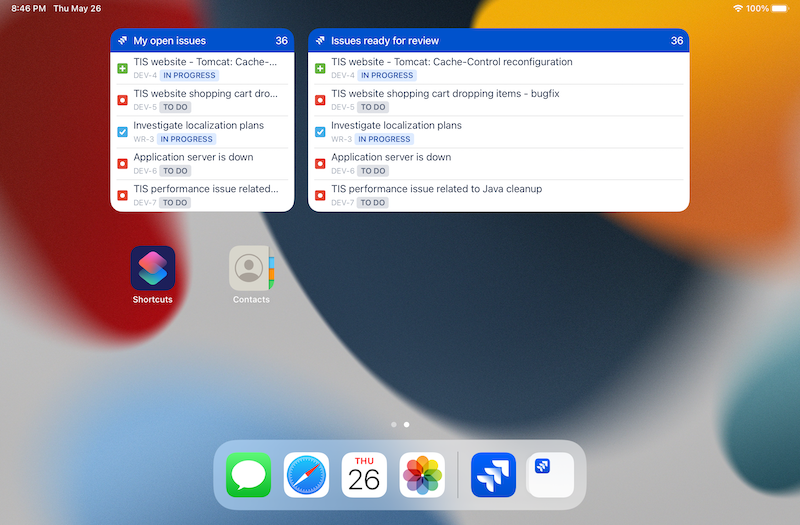Image resolution: width=800 pixels, height=525 pixels.
Task: Tap TO DO badge for DEV-7 in My open issues
Action: pos(175,203)
